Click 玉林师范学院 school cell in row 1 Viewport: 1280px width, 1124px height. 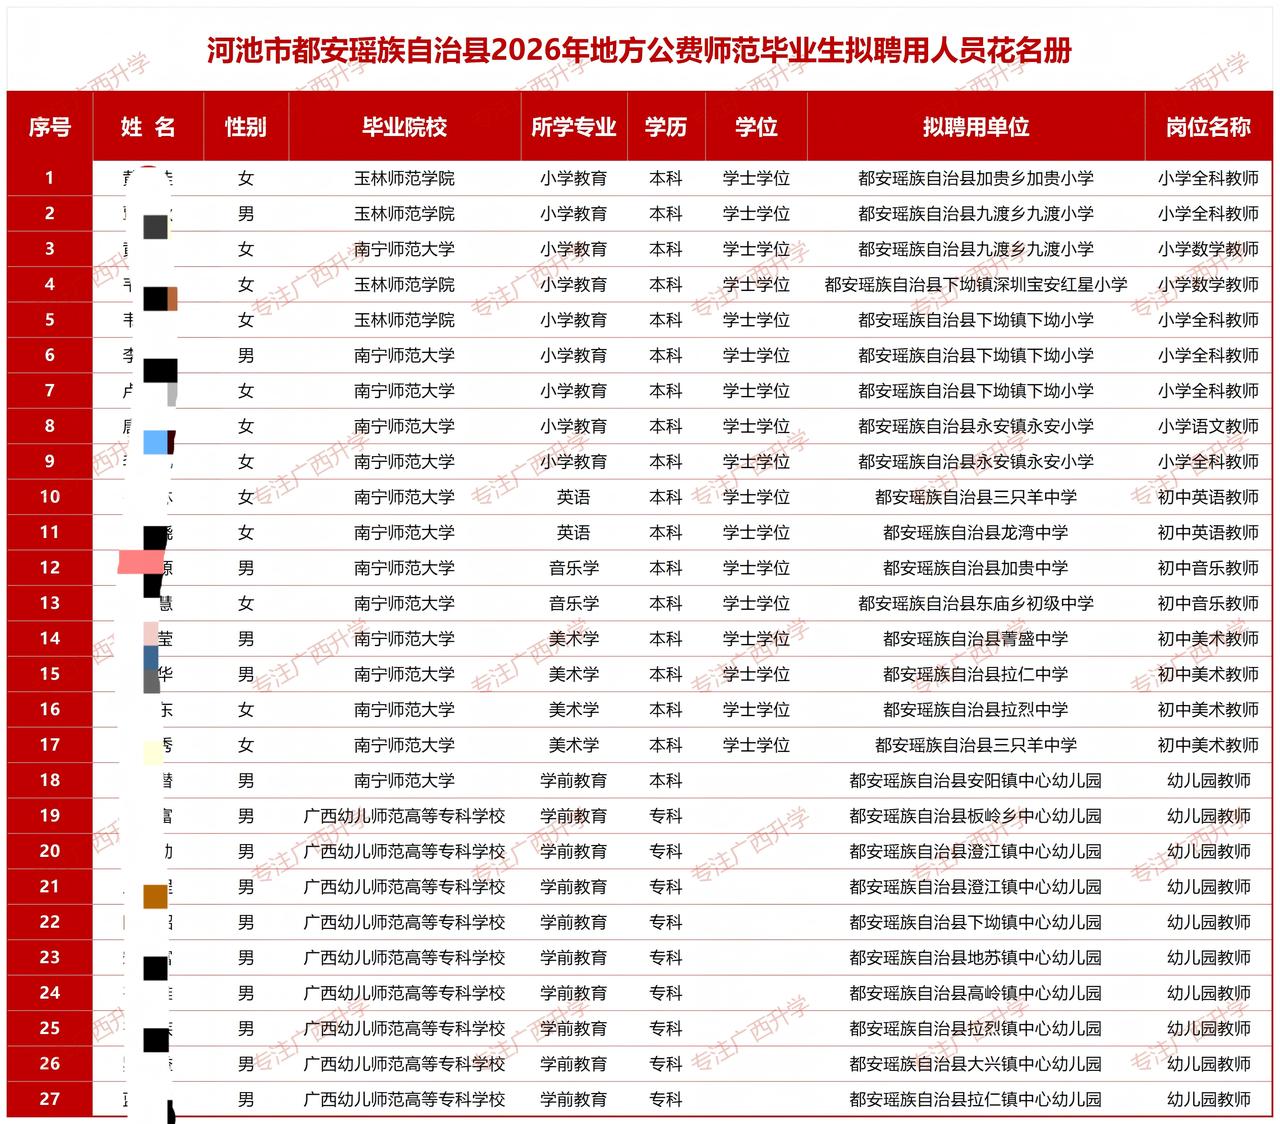(404, 178)
